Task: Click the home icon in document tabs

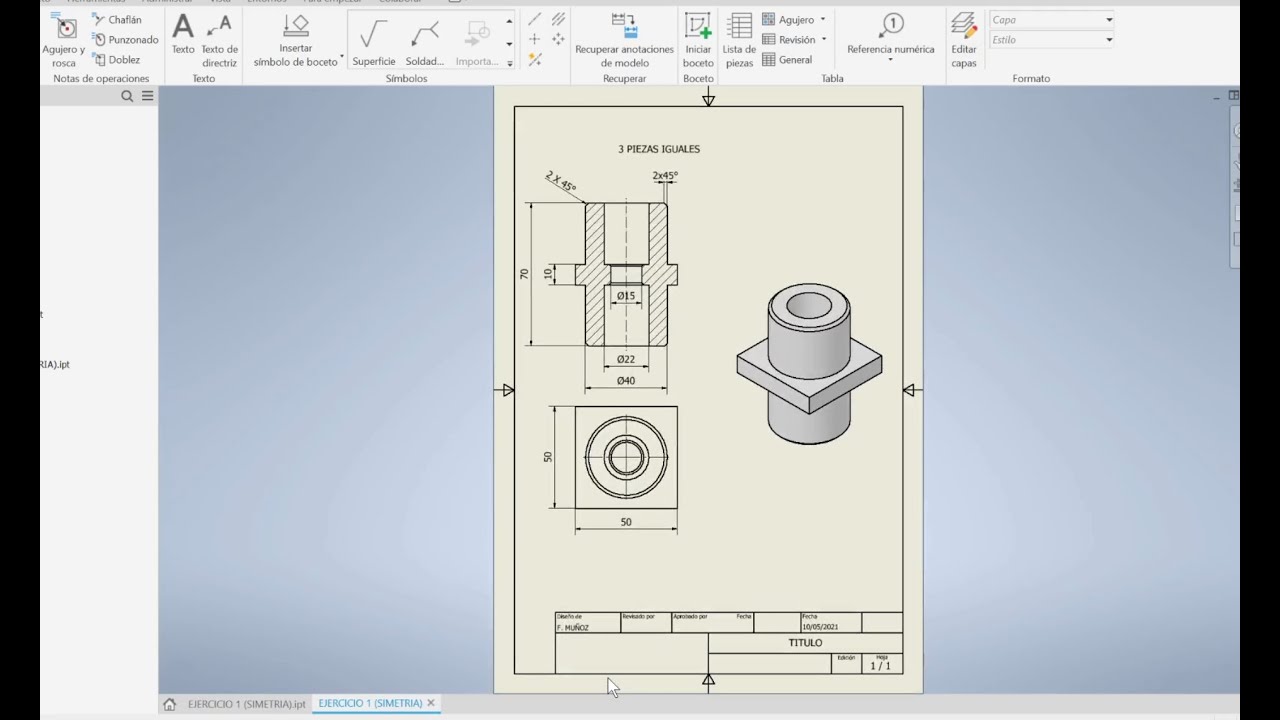Action: 170,704
